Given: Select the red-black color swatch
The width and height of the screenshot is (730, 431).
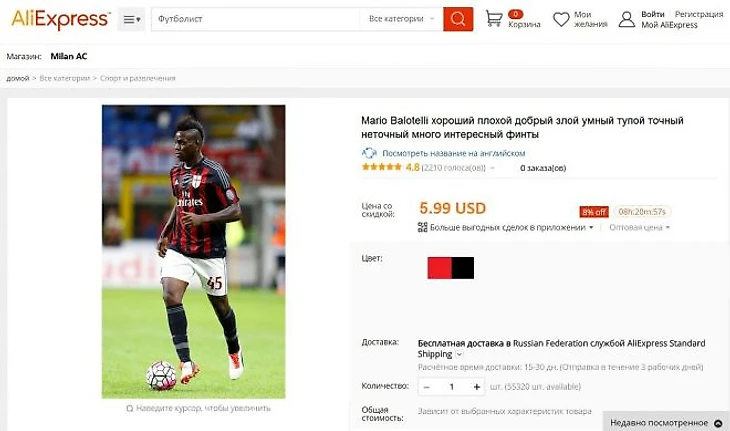Looking at the screenshot, I should click(451, 268).
